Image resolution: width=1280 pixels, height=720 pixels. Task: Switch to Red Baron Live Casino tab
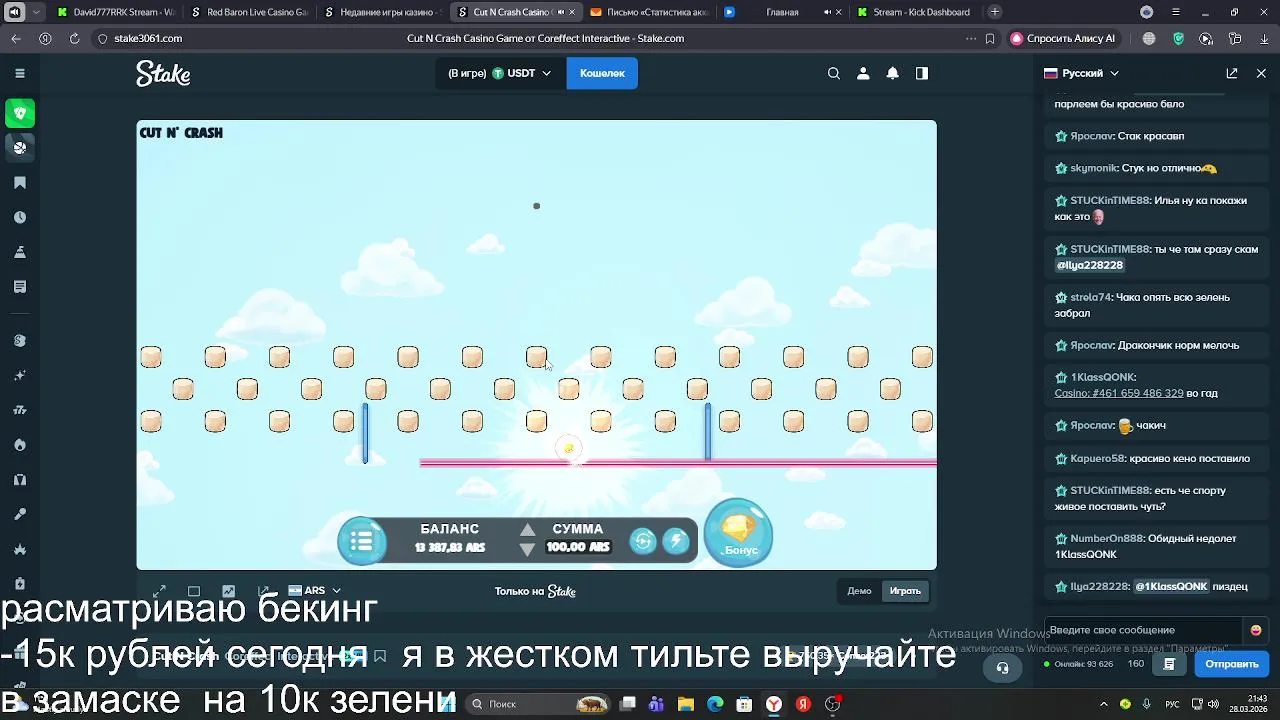click(250, 12)
